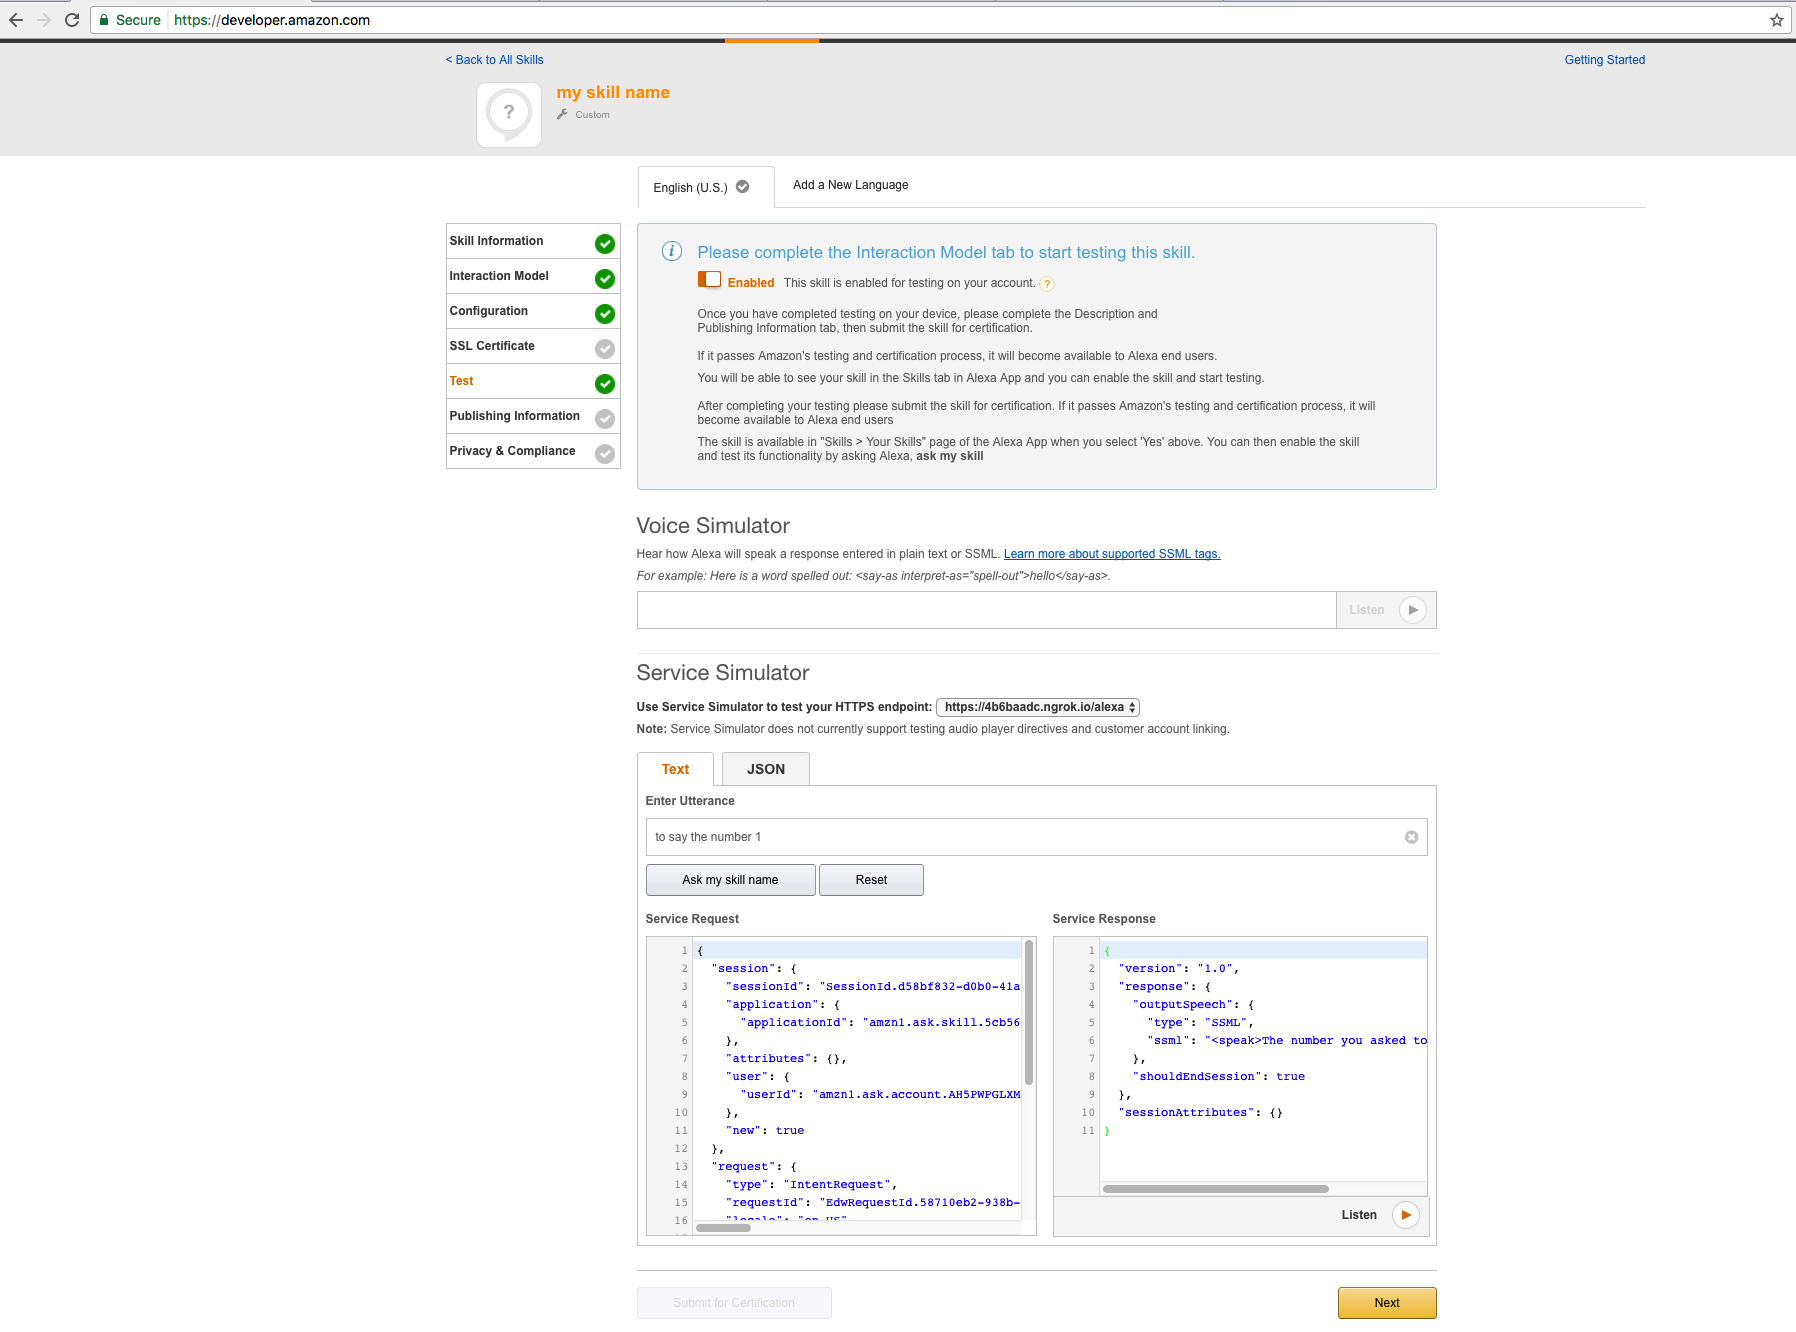Open the yellow help question-mark tooltip
The width and height of the screenshot is (1796, 1332).
pyautogui.click(x=1047, y=284)
